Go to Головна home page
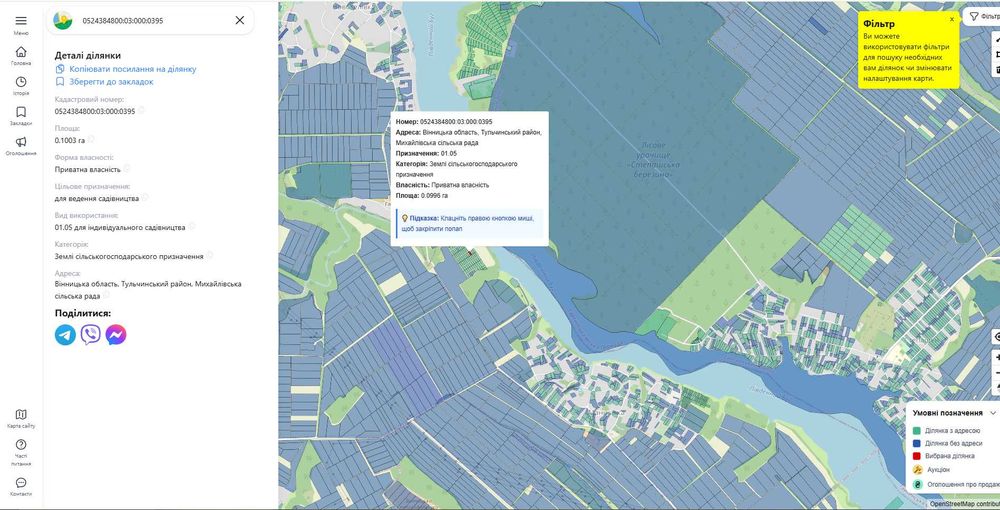 pyautogui.click(x=21, y=52)
